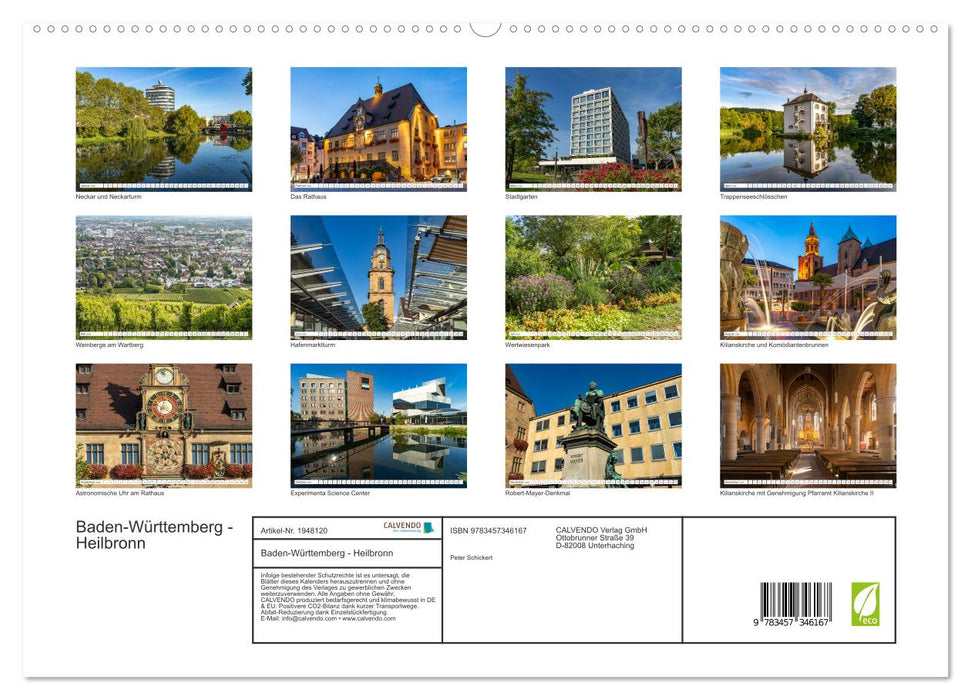Click the Peter Schickert author name

tap(470, 555)
